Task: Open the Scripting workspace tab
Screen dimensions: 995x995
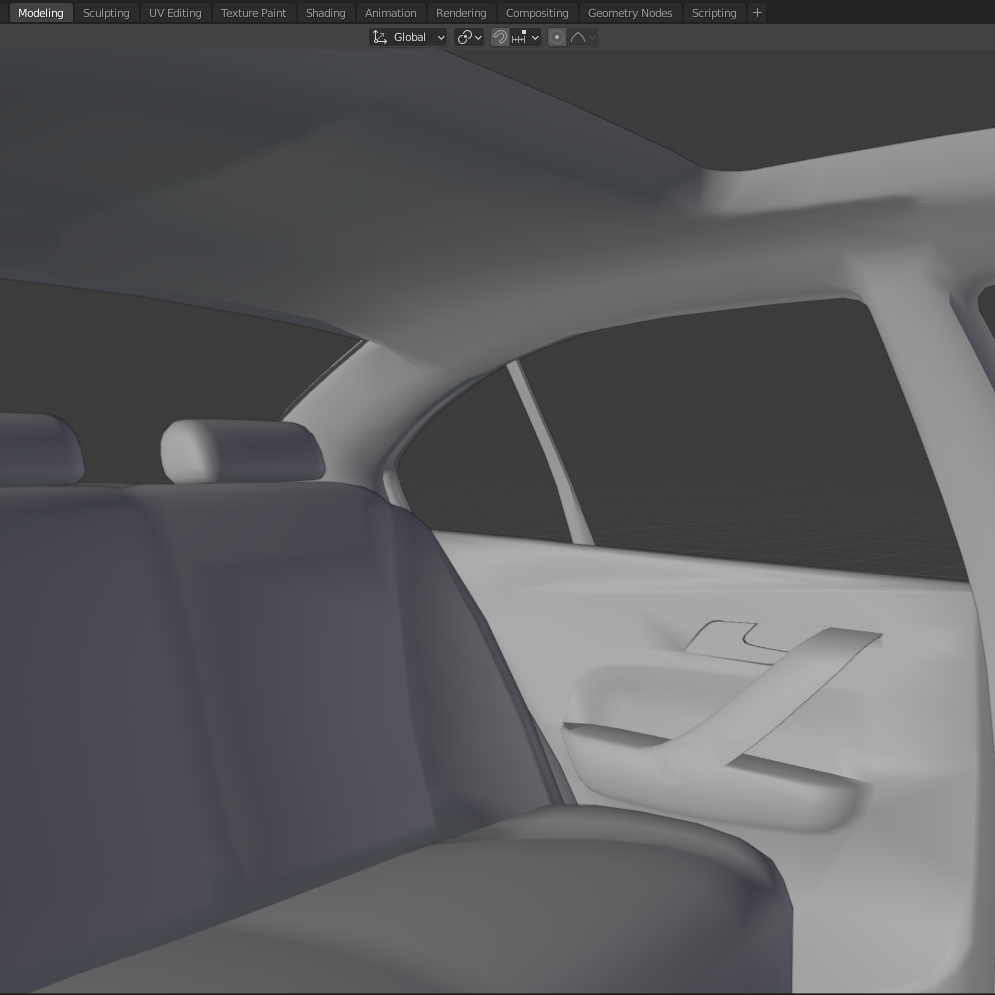Action: tap(714, 13)
